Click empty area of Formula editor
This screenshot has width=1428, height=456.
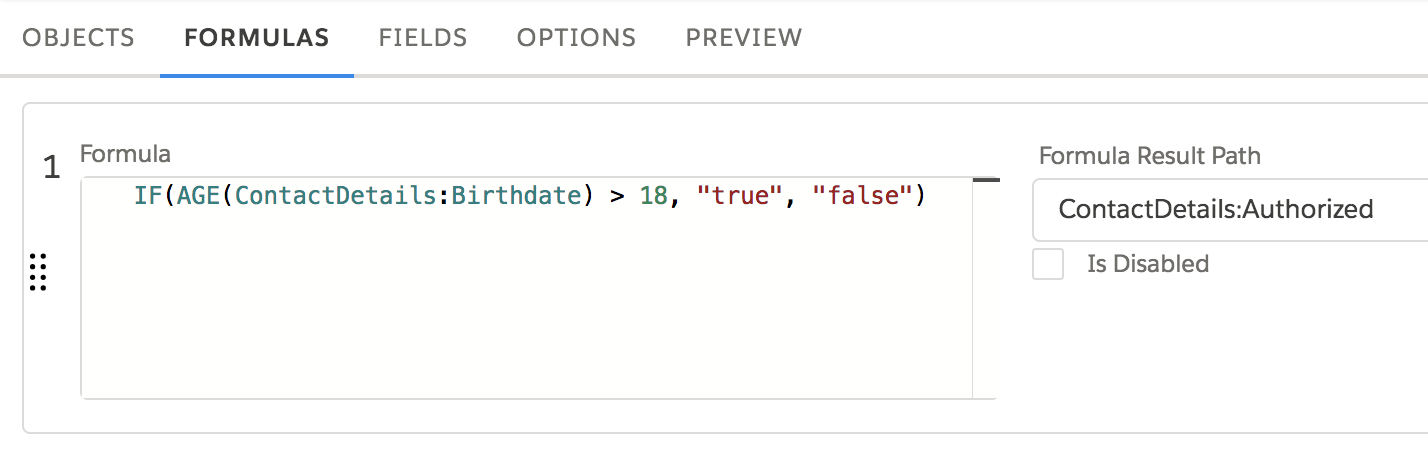526,310
